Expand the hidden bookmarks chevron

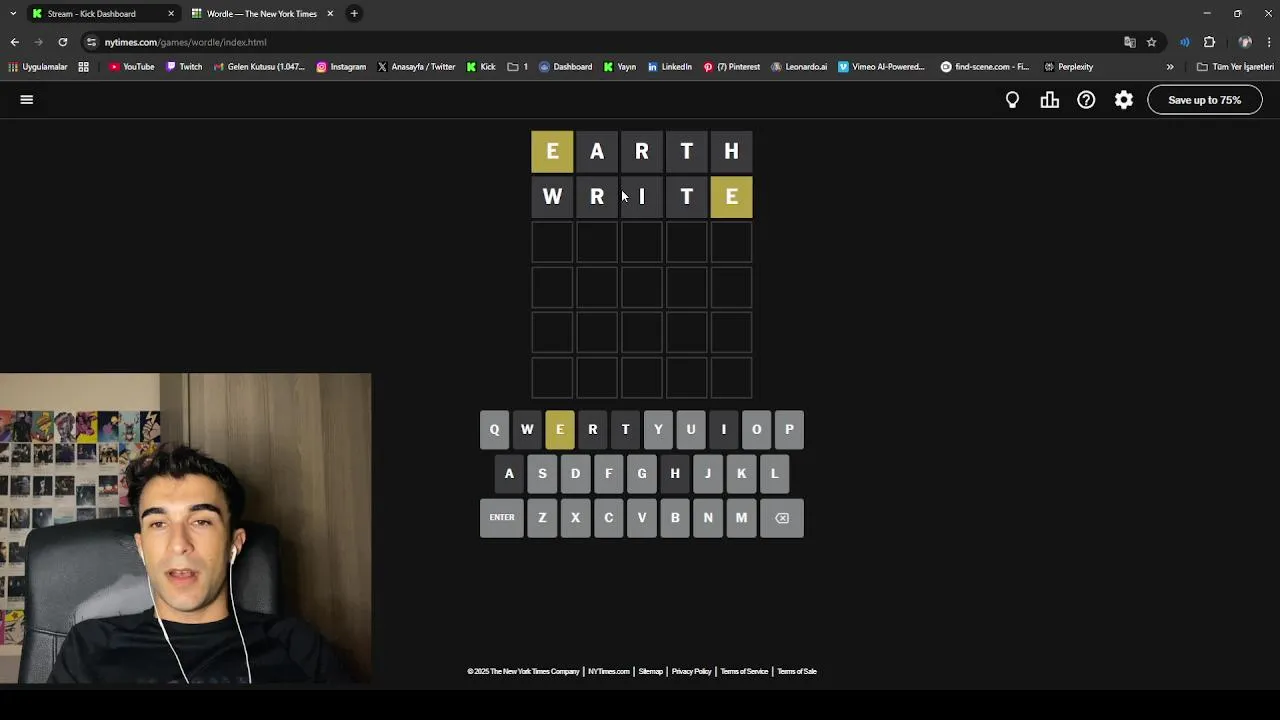click(1170, 67)
